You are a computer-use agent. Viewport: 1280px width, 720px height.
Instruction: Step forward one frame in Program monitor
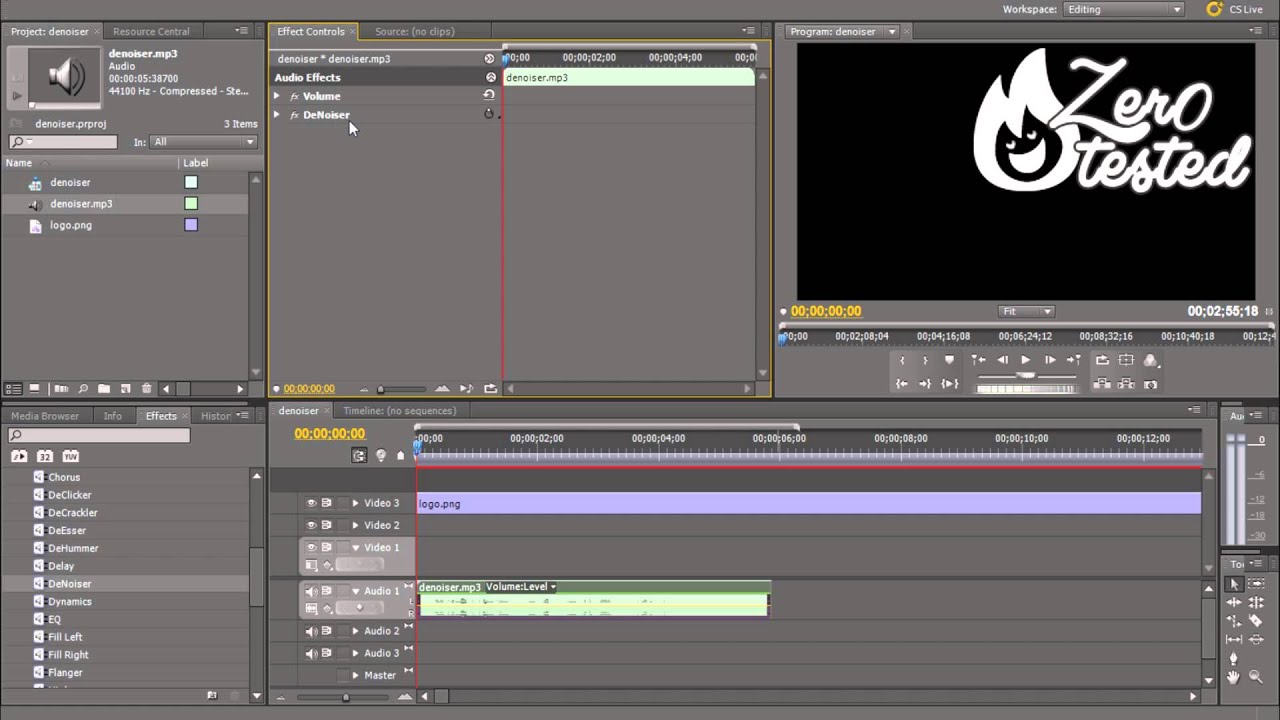click(1049, 360)
